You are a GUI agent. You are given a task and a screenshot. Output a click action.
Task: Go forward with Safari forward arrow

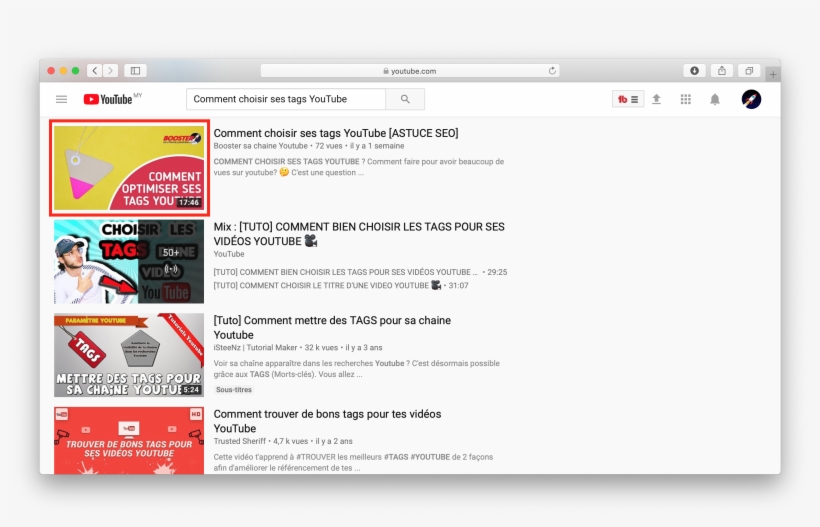pyautogui.click(x=110, y=71)
